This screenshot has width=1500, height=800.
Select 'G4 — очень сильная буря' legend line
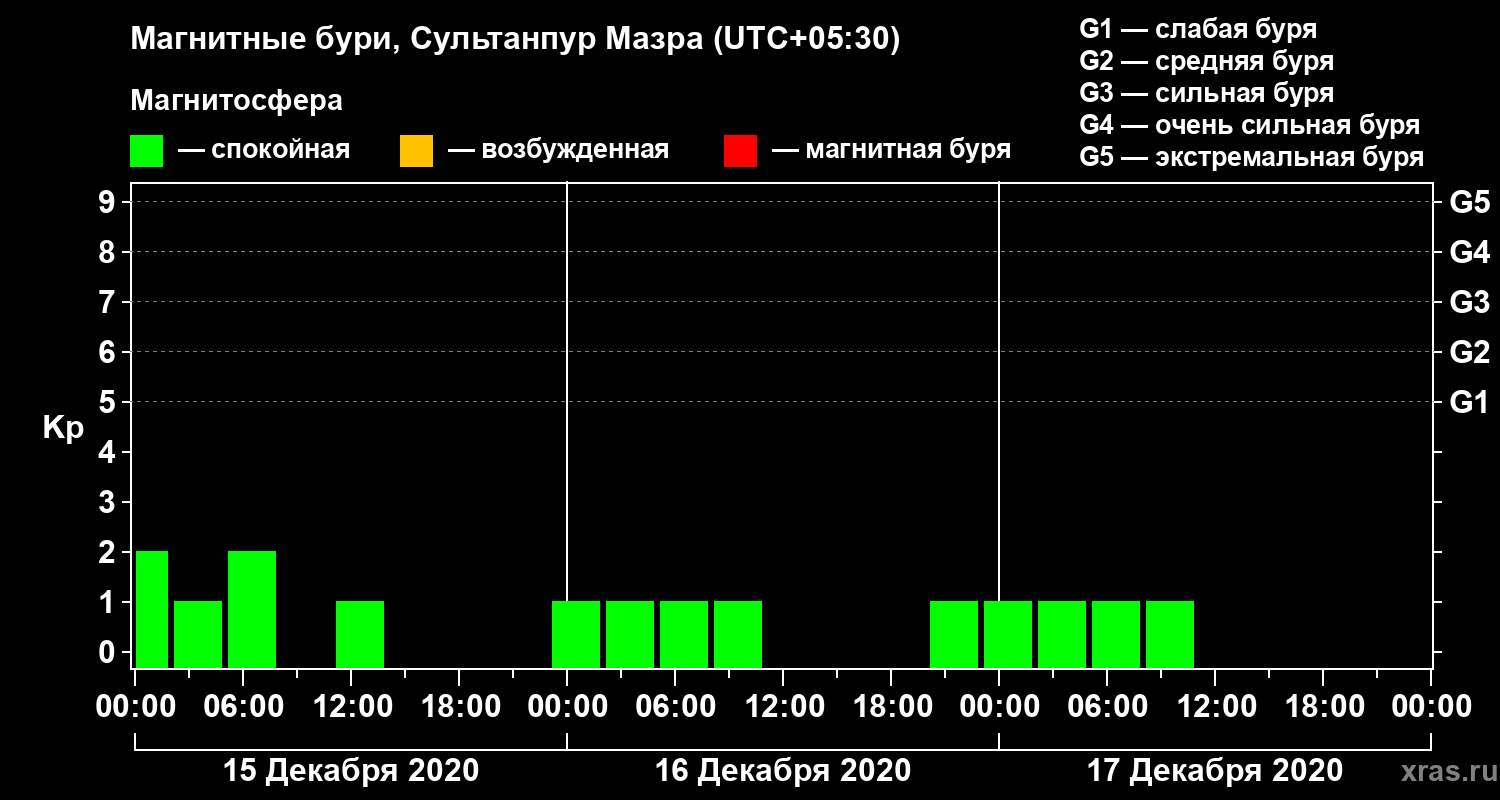click(x=1250, y=125)
